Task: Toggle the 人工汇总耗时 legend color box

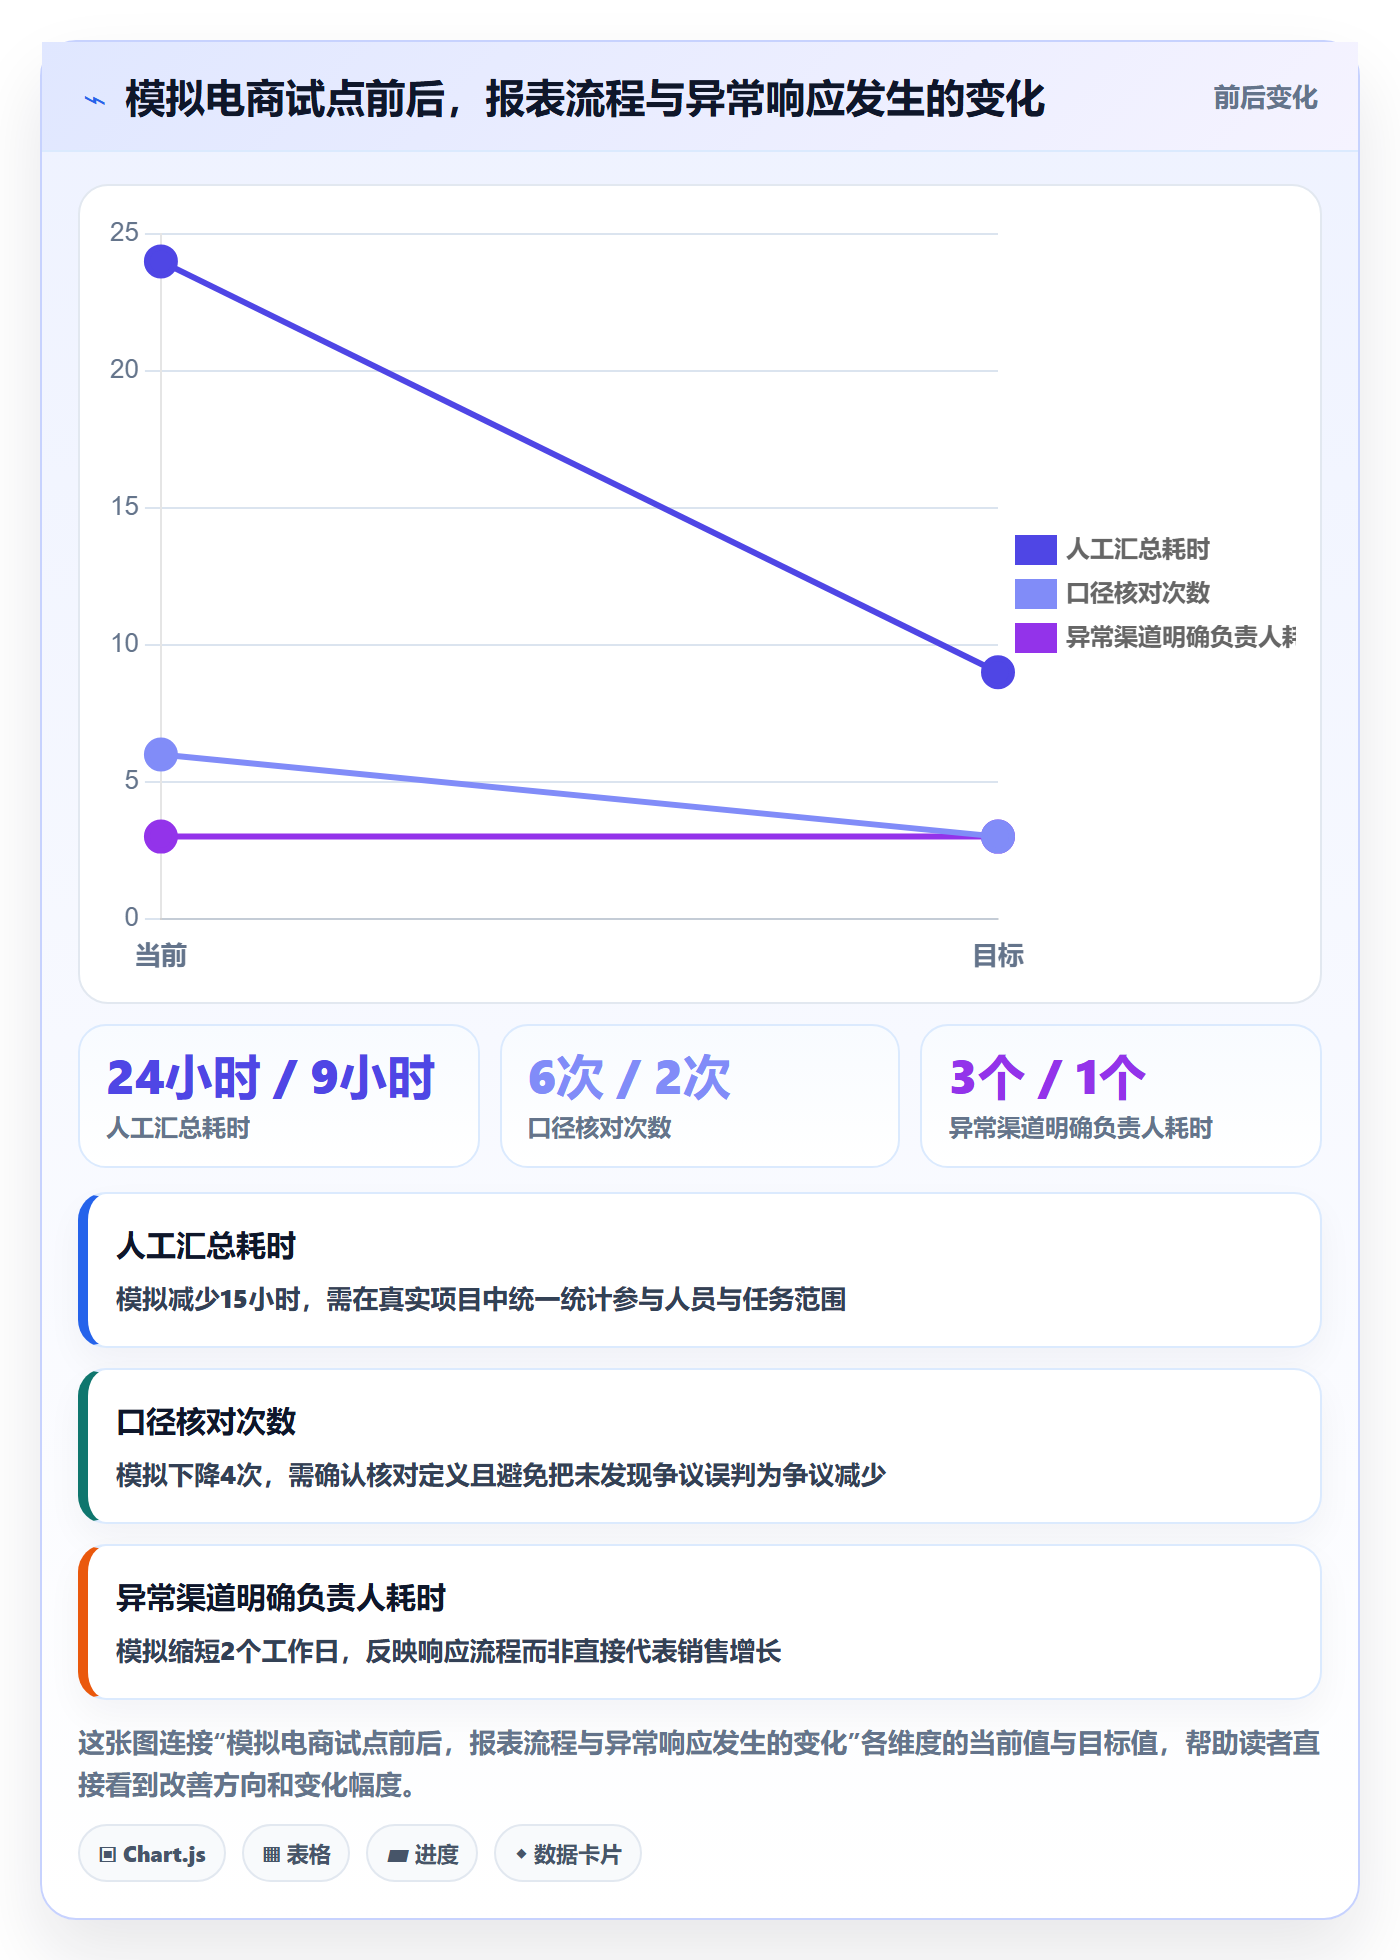Action: pyautogui.click(x=1035, y=549)
